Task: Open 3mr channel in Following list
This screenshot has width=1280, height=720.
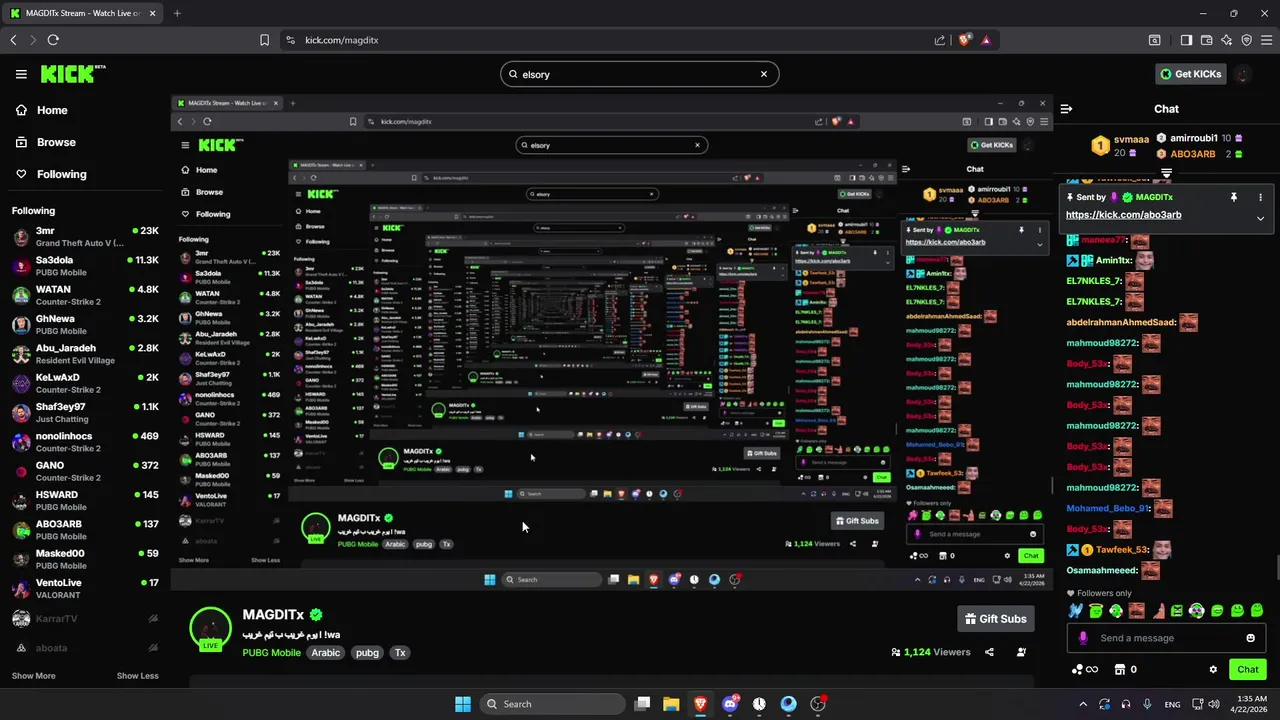Action: [x=85, y=236]
